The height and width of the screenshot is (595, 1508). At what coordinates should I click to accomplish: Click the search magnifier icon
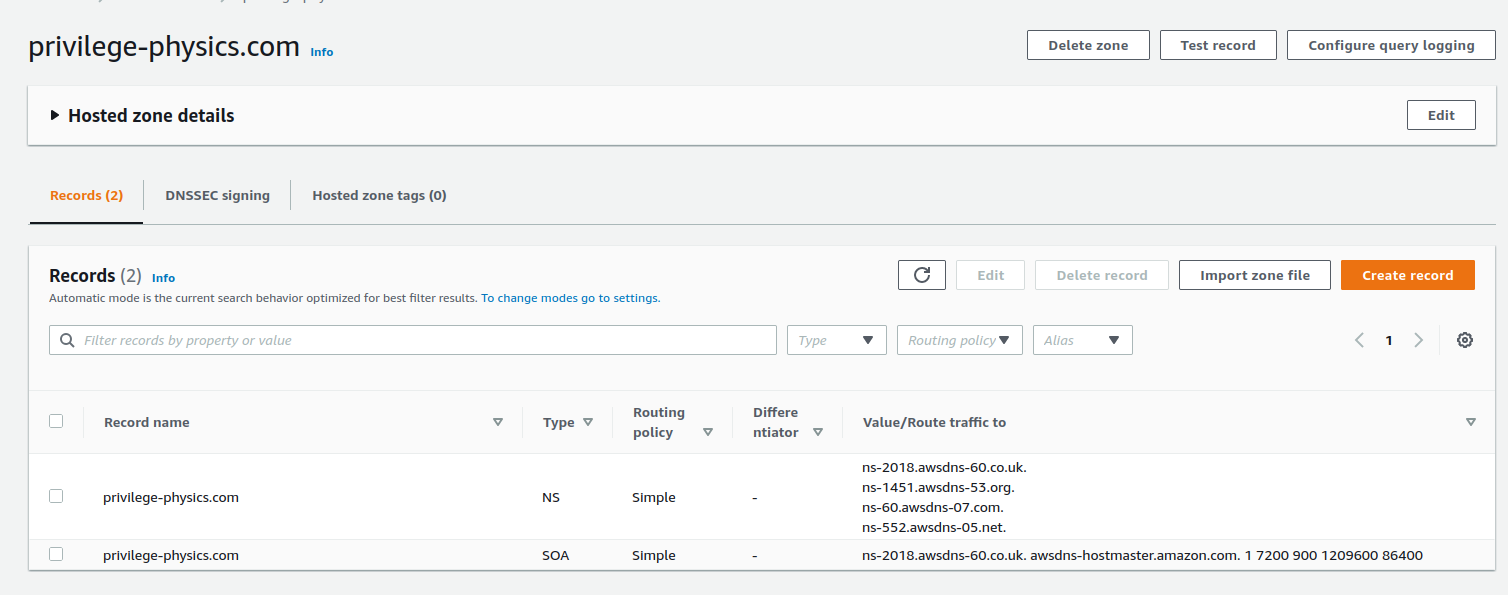pyautogui.click(x=67, y=340)
